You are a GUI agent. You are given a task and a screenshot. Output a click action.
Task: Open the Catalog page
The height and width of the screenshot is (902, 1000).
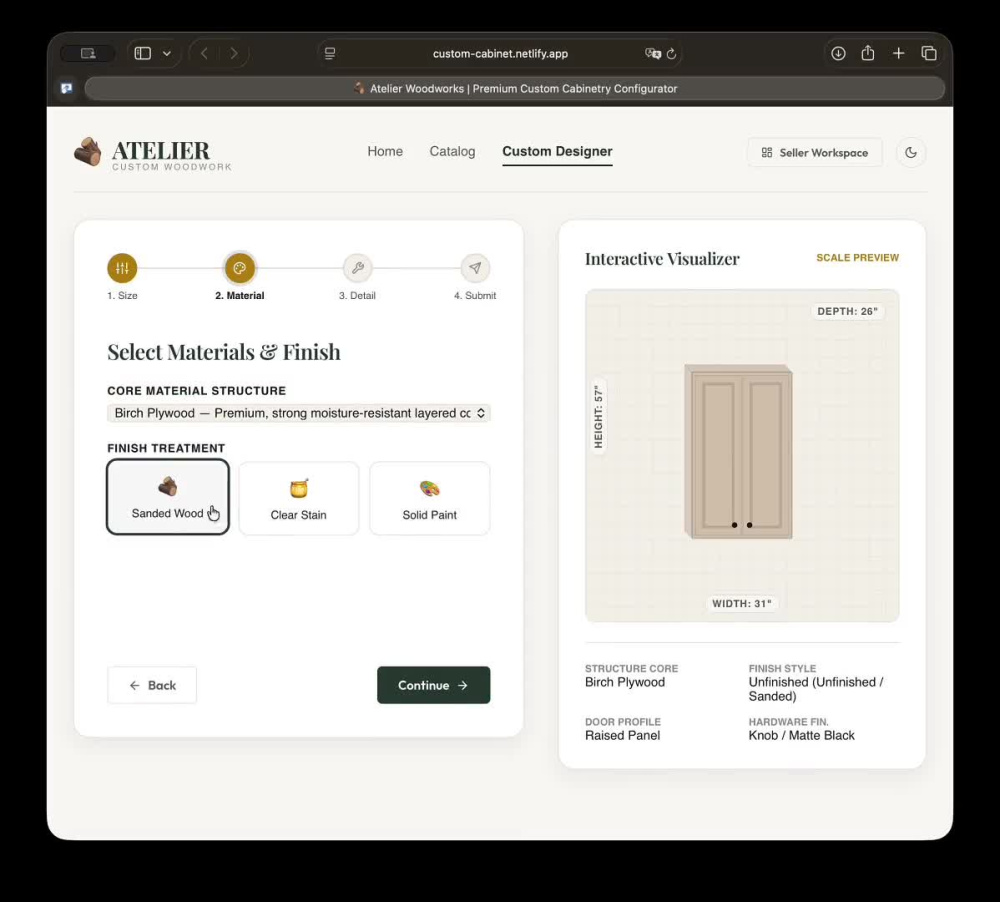click(452, 151)
